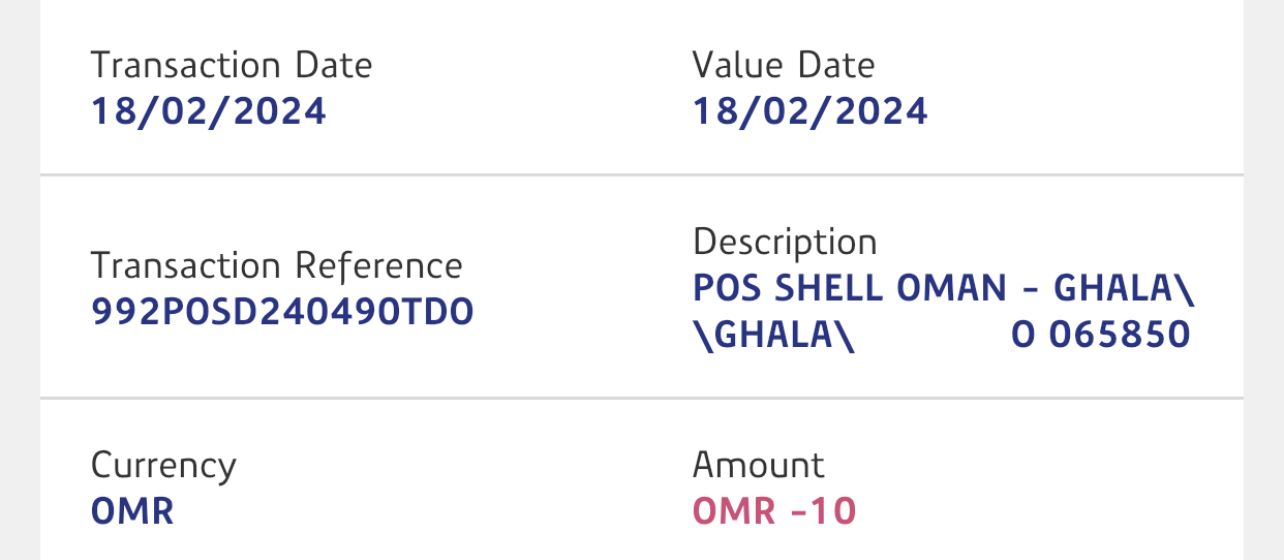1284x560 pixels.
Task: Select the 18/02/2024 under Value Date
Action: tap(810, 111)
